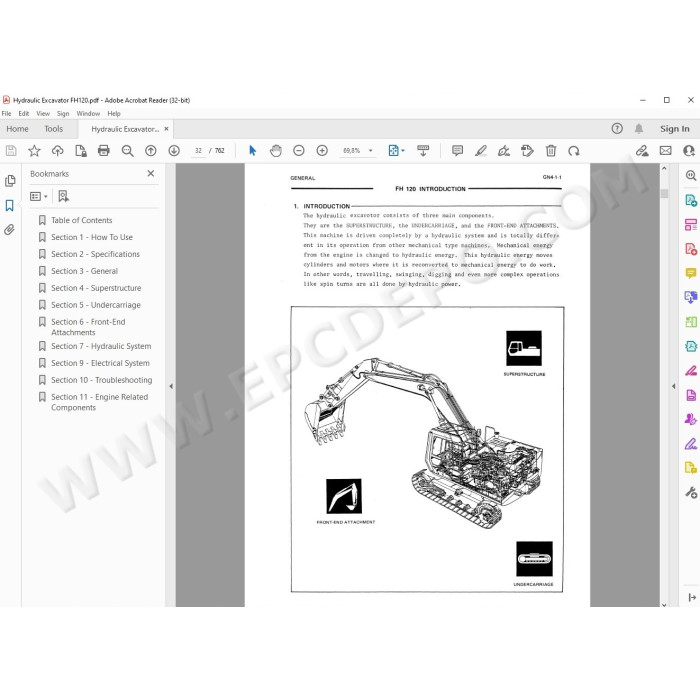Switch to the Tools tab
The width and height of the screenshot is (700, 700).
(x=54, y=129)
